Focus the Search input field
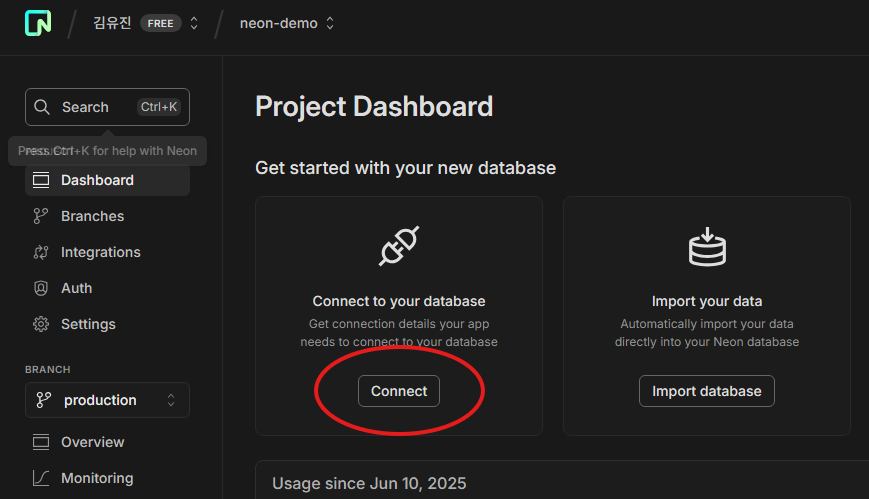Screen dimensions: 869x499 (108, 107)
